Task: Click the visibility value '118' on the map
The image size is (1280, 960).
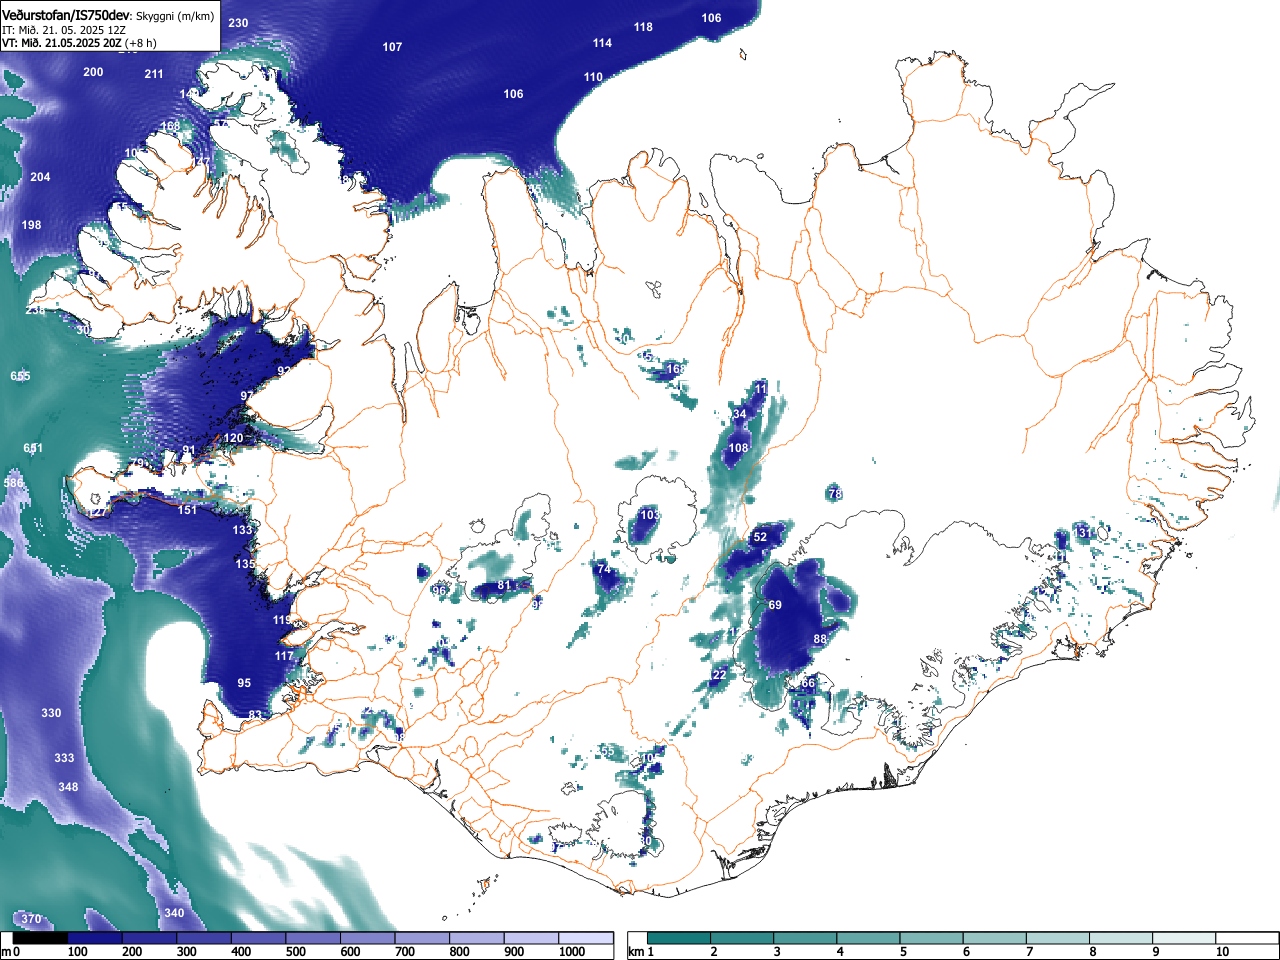Action: point(643,27)
